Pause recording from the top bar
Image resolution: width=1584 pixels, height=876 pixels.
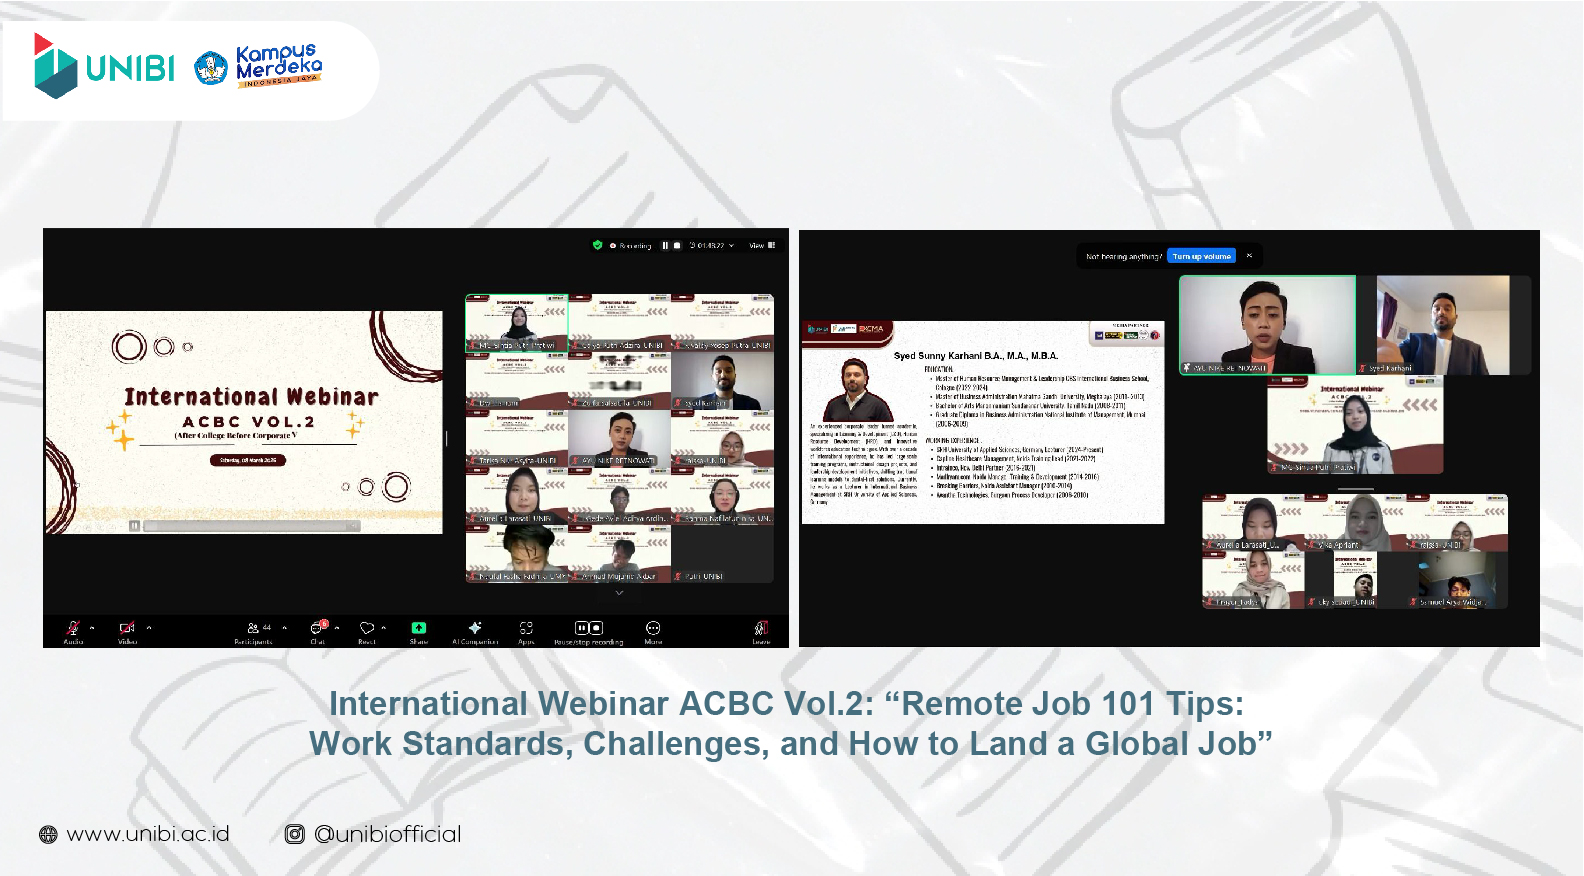pyautogui.click(x=665, y=245)
